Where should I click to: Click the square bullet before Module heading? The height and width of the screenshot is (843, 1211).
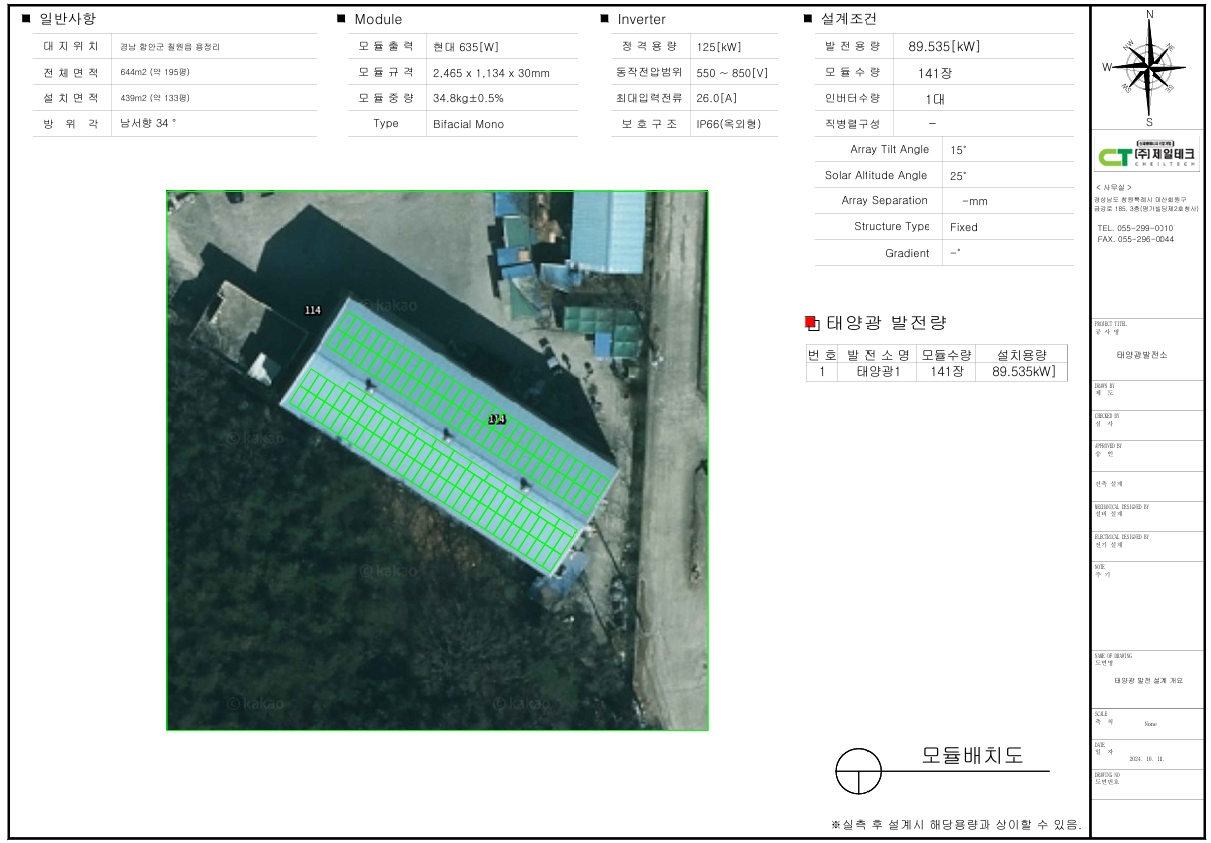pyautogui.click(x=341, y=19)
